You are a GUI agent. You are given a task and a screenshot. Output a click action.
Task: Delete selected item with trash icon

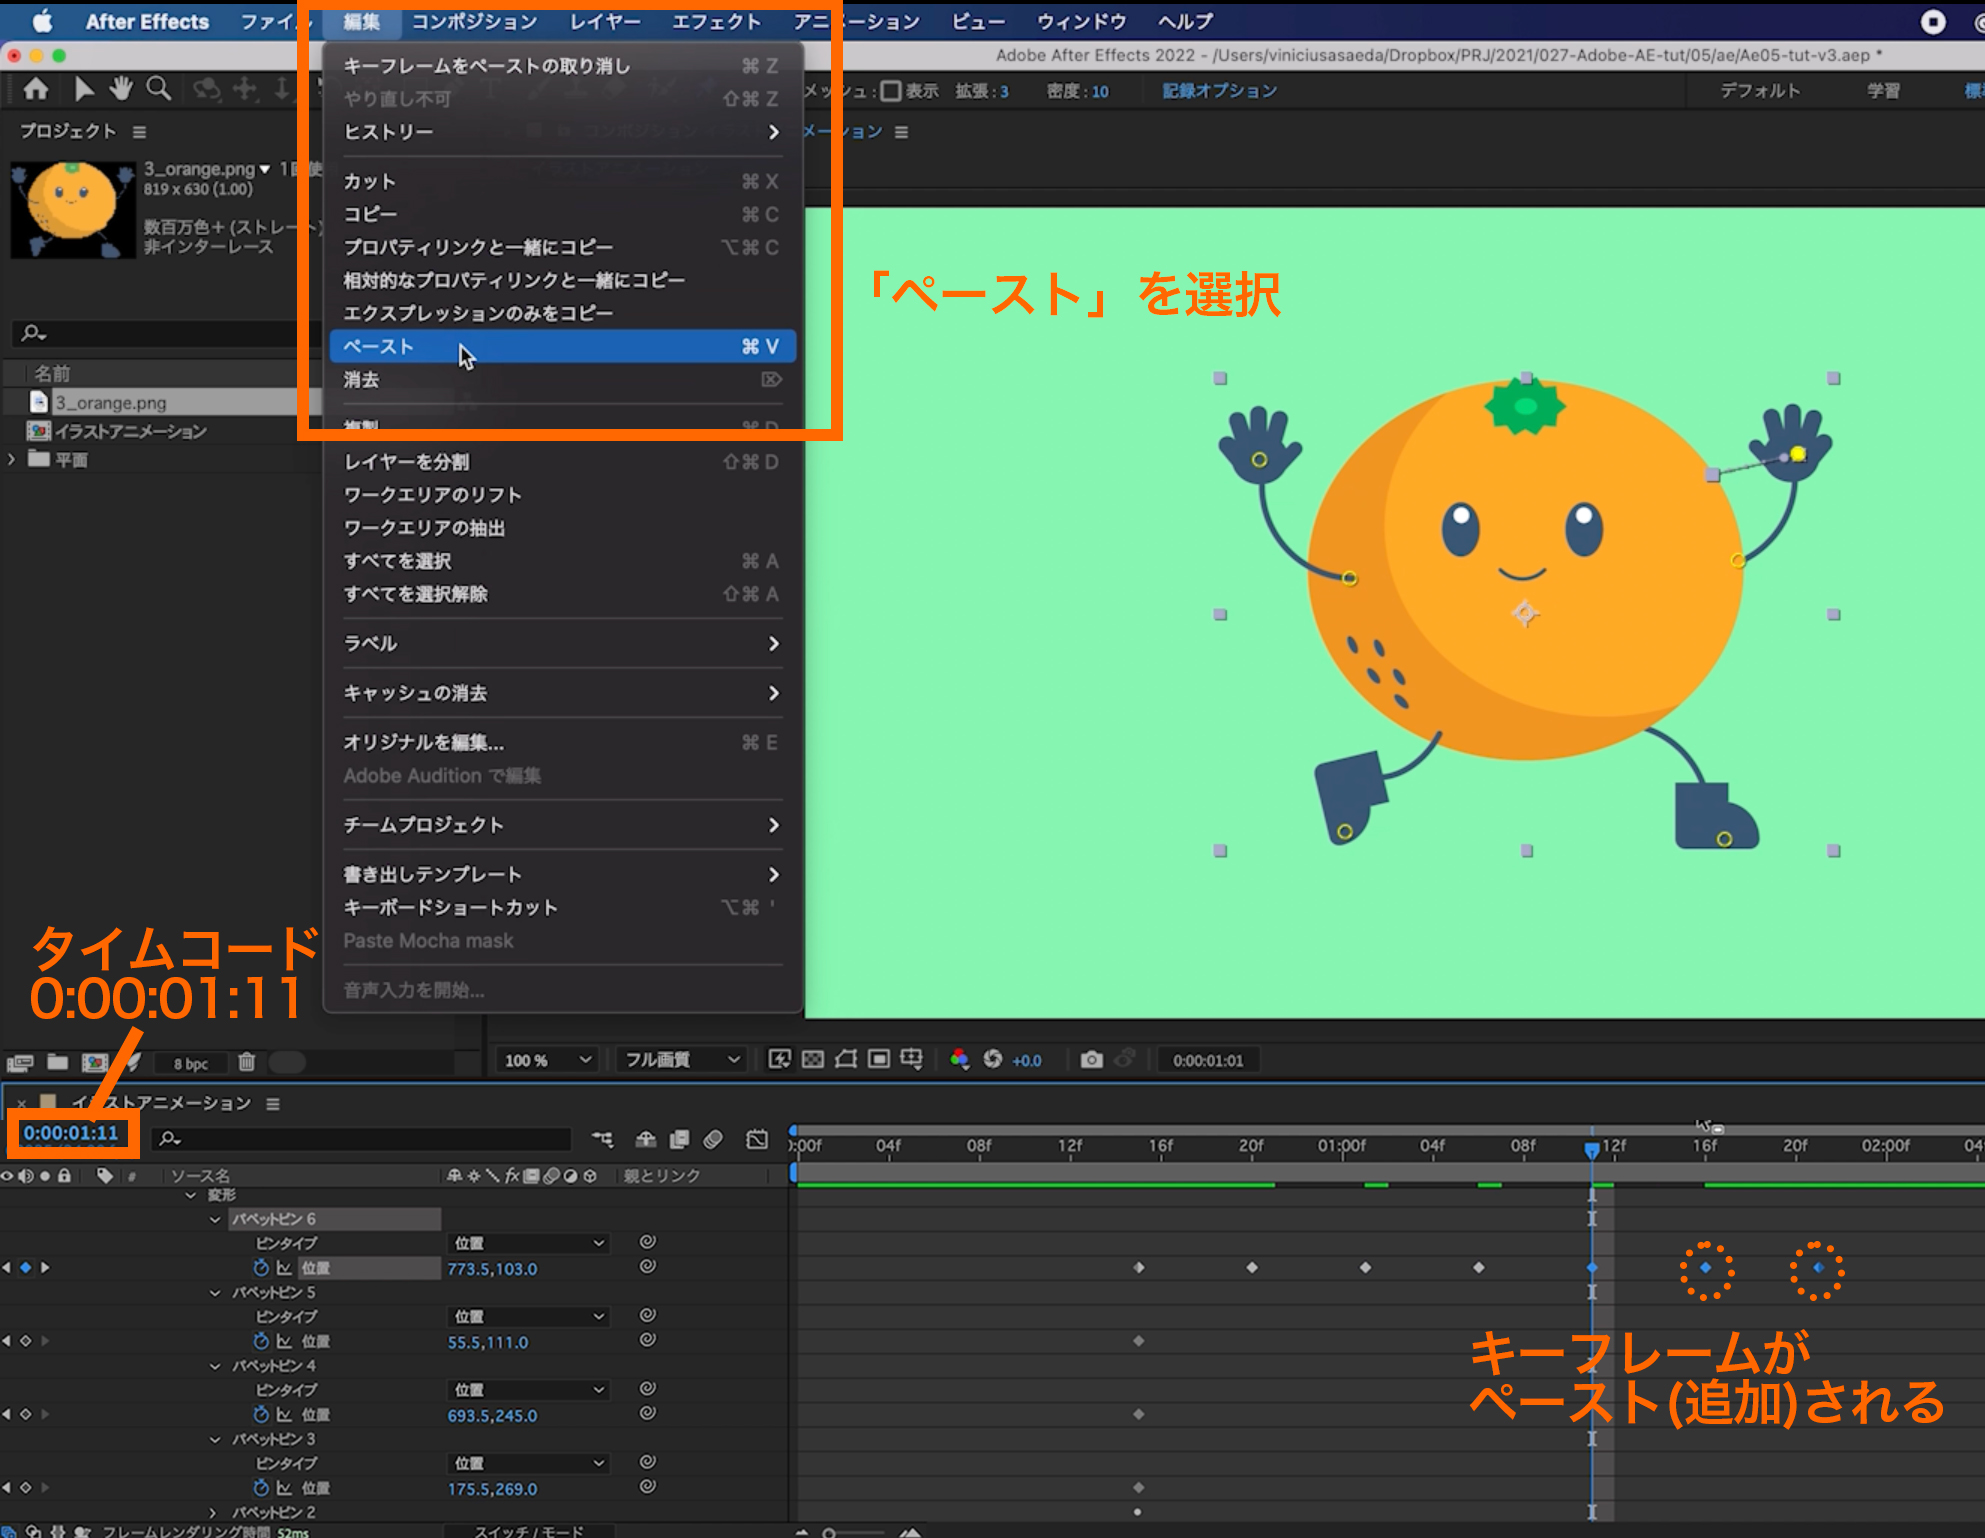tap(247, 1062)
